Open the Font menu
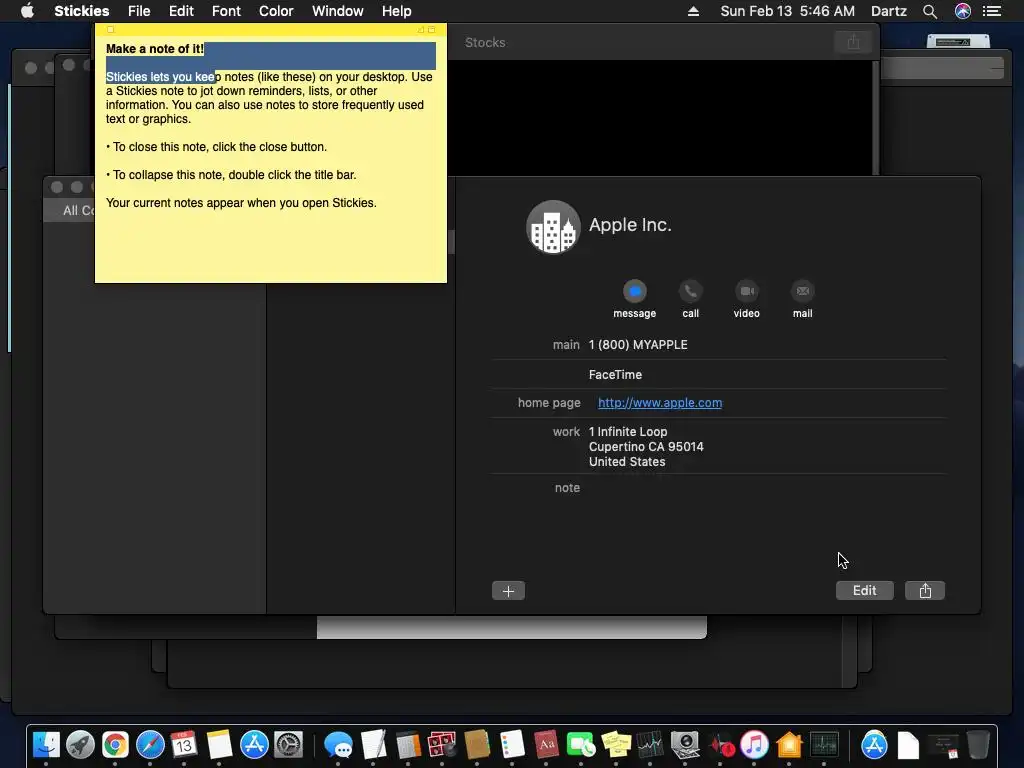Screen dimensions: 1024x768 [226, 11]
